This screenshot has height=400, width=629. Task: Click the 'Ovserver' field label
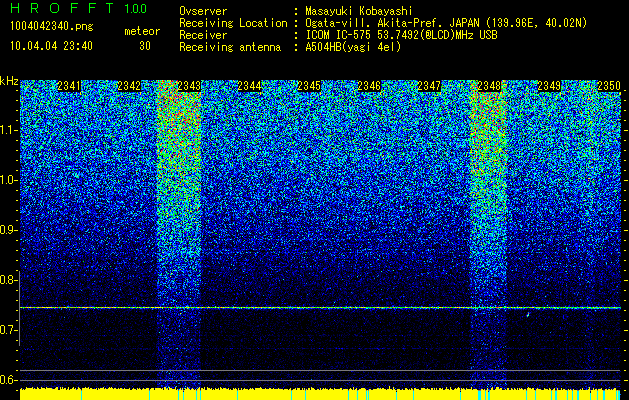(x=203, y=11)
